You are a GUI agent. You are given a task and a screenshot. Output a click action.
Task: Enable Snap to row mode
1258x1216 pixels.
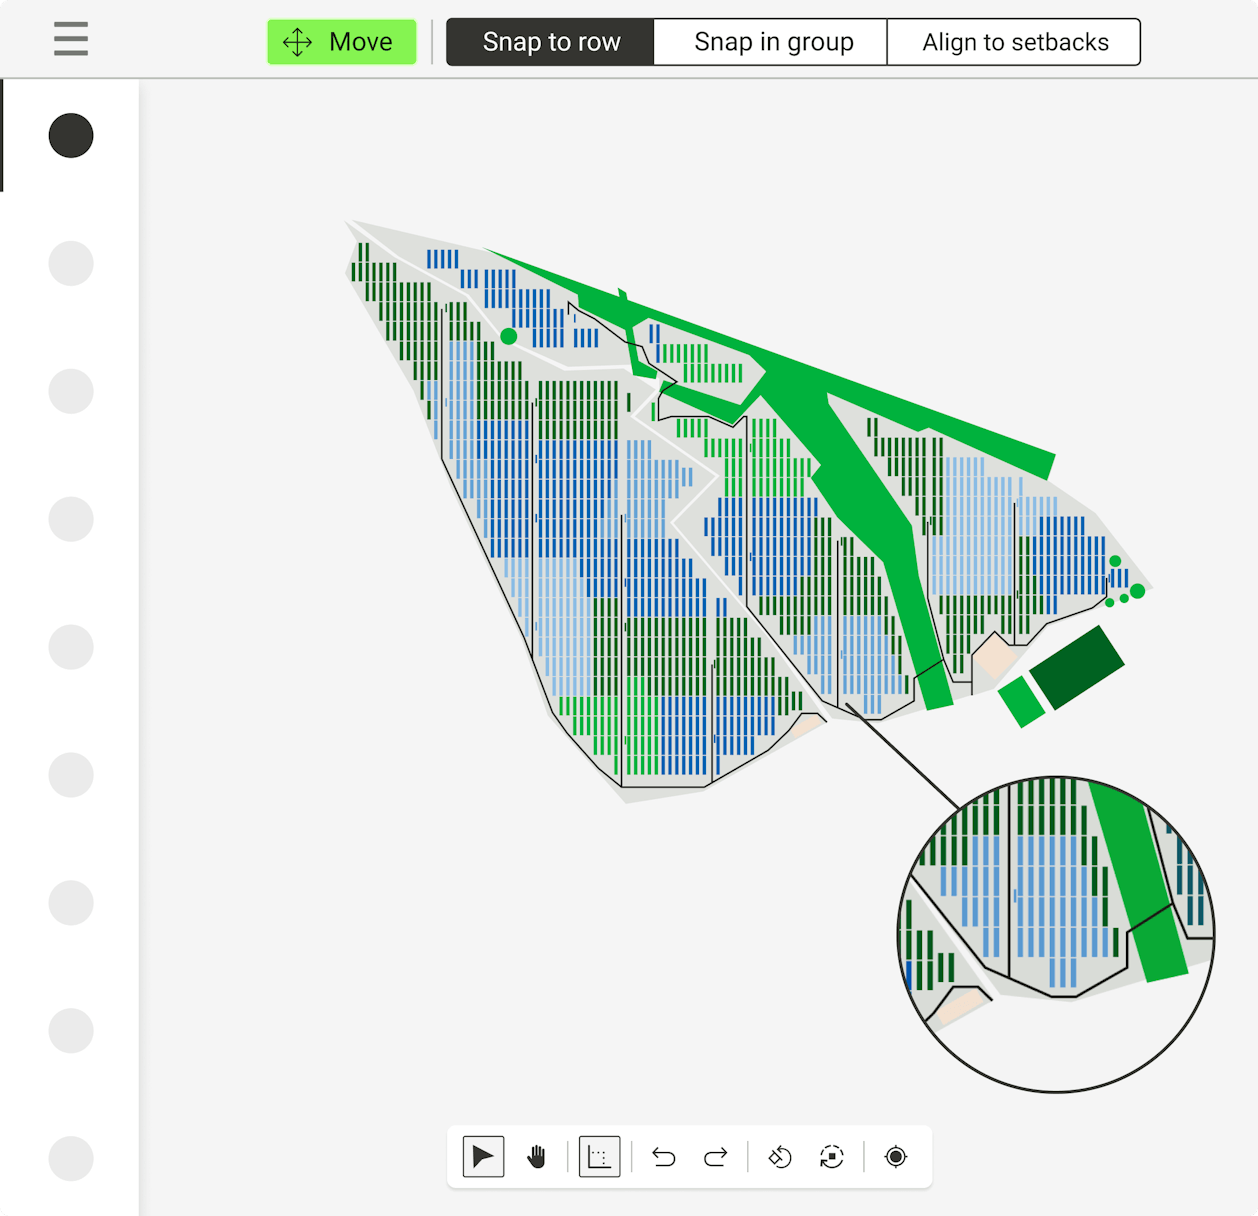pyautogui.click(x=551, y=42)
